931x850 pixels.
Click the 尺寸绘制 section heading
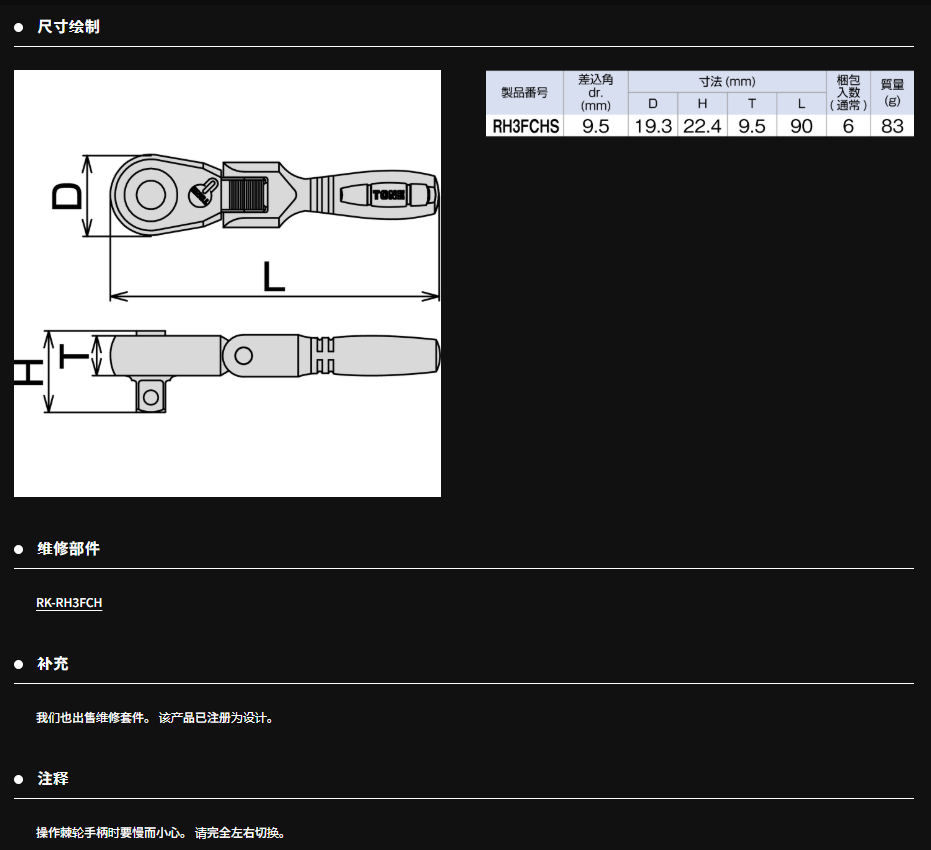point(68,27)
